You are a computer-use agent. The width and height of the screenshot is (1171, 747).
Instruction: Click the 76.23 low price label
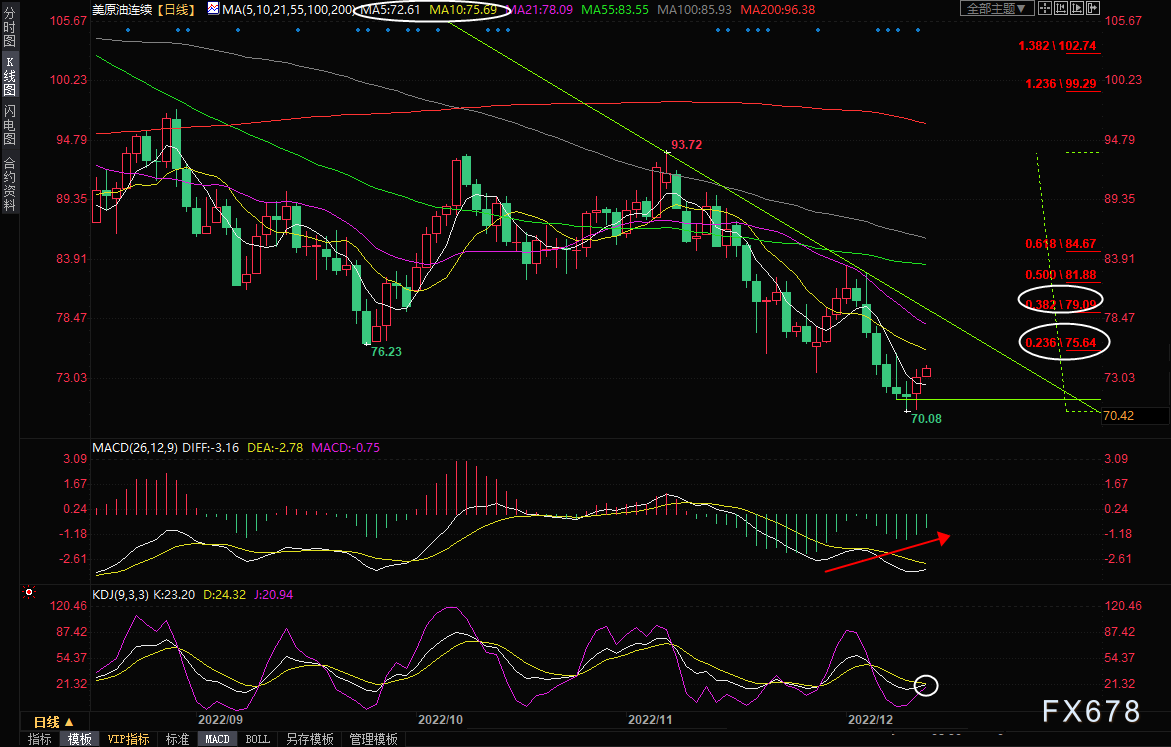pos(386,351)
